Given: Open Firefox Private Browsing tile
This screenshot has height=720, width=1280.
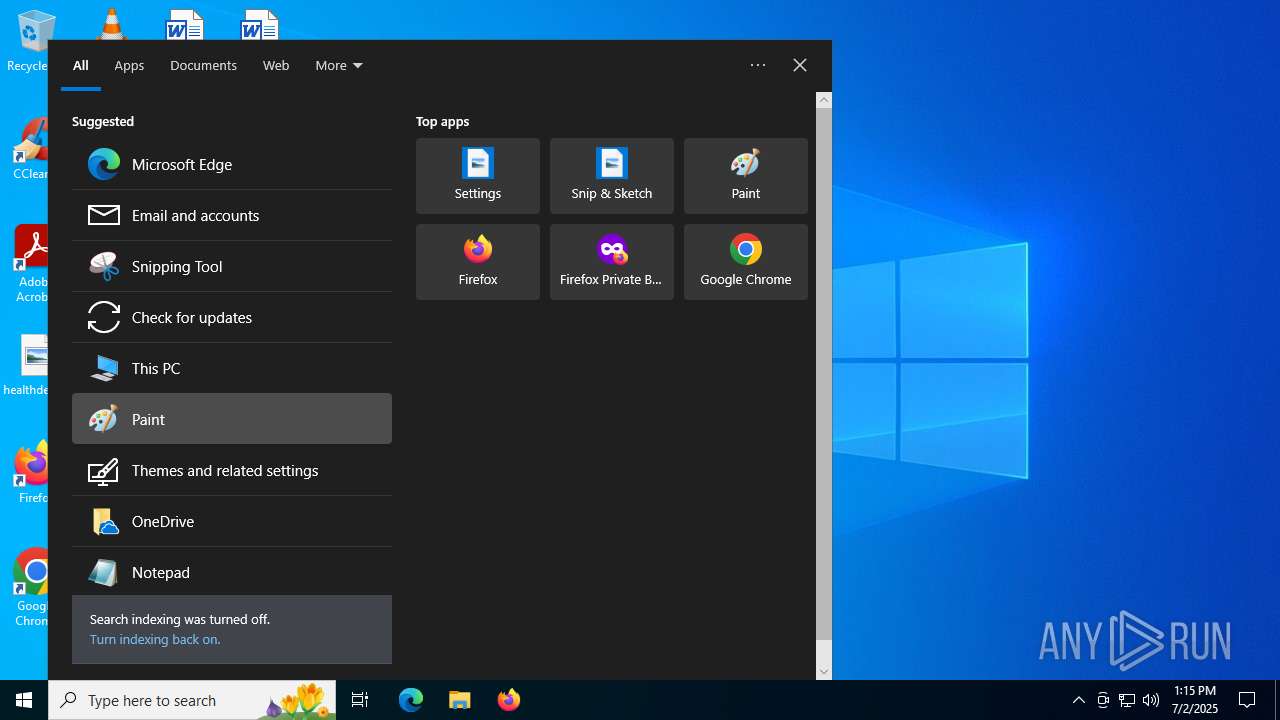Looking at the screenshot, I should click(x=612, y=262).
